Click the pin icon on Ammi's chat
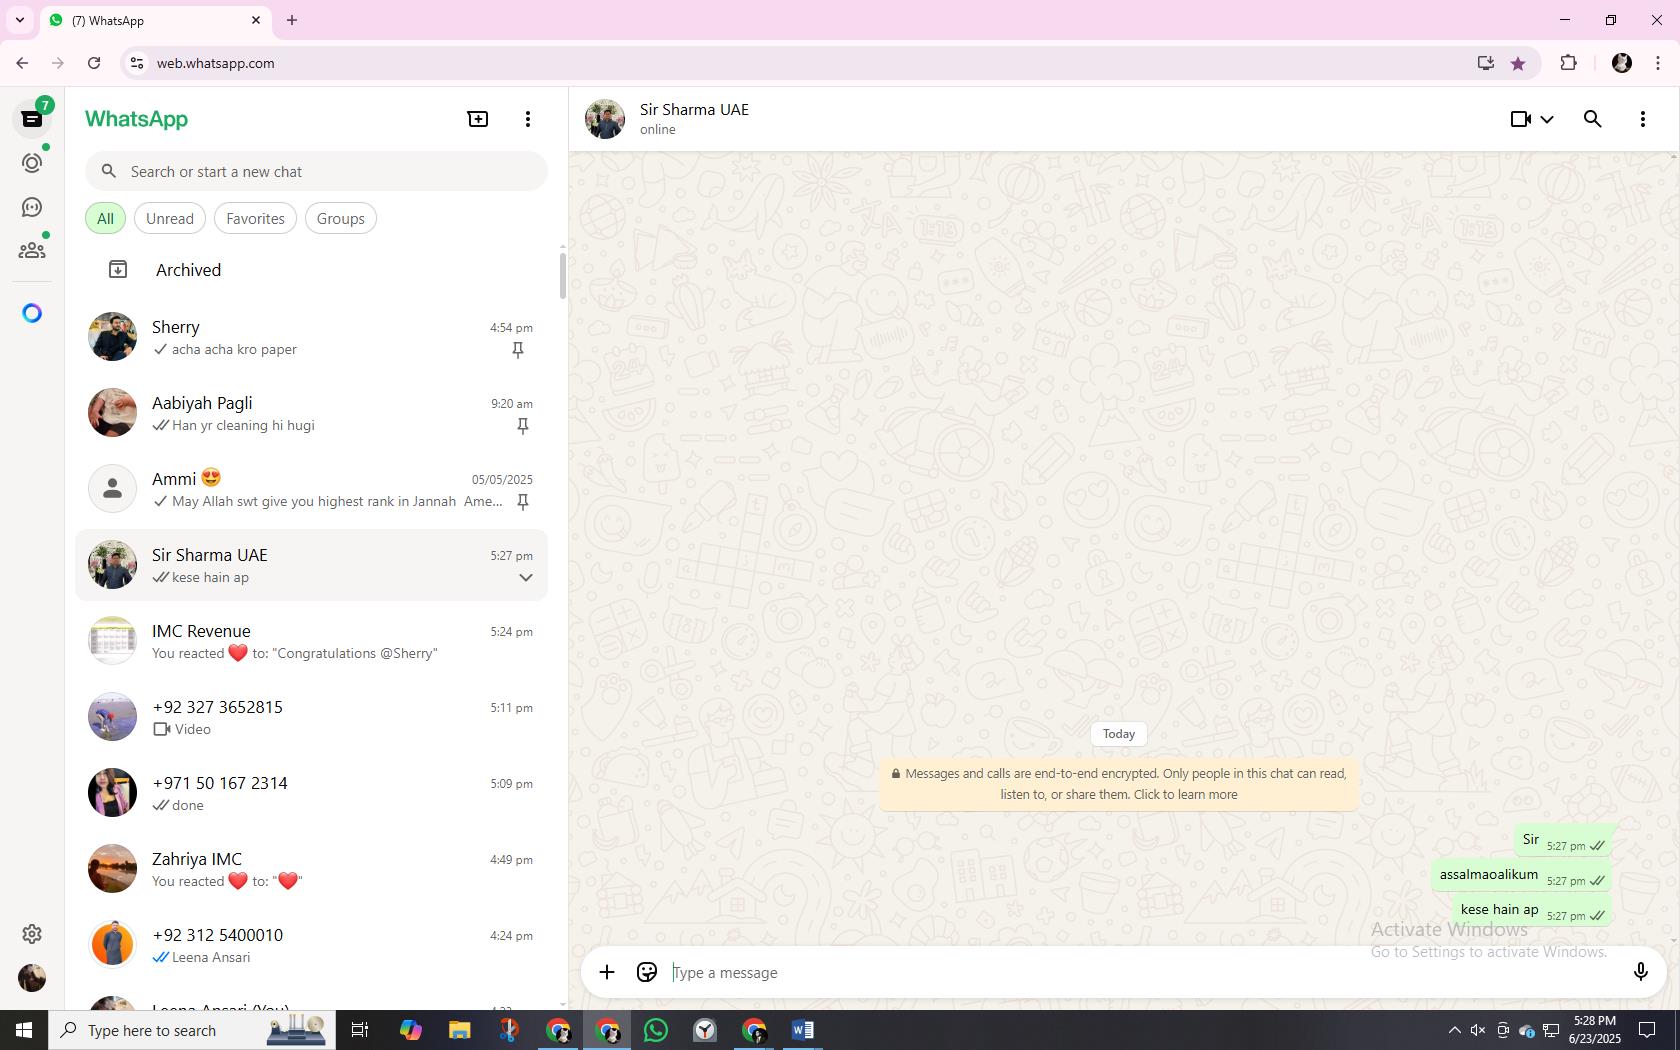The width and height of the screenshot is (1680, 1050). [x=522, y=502]
